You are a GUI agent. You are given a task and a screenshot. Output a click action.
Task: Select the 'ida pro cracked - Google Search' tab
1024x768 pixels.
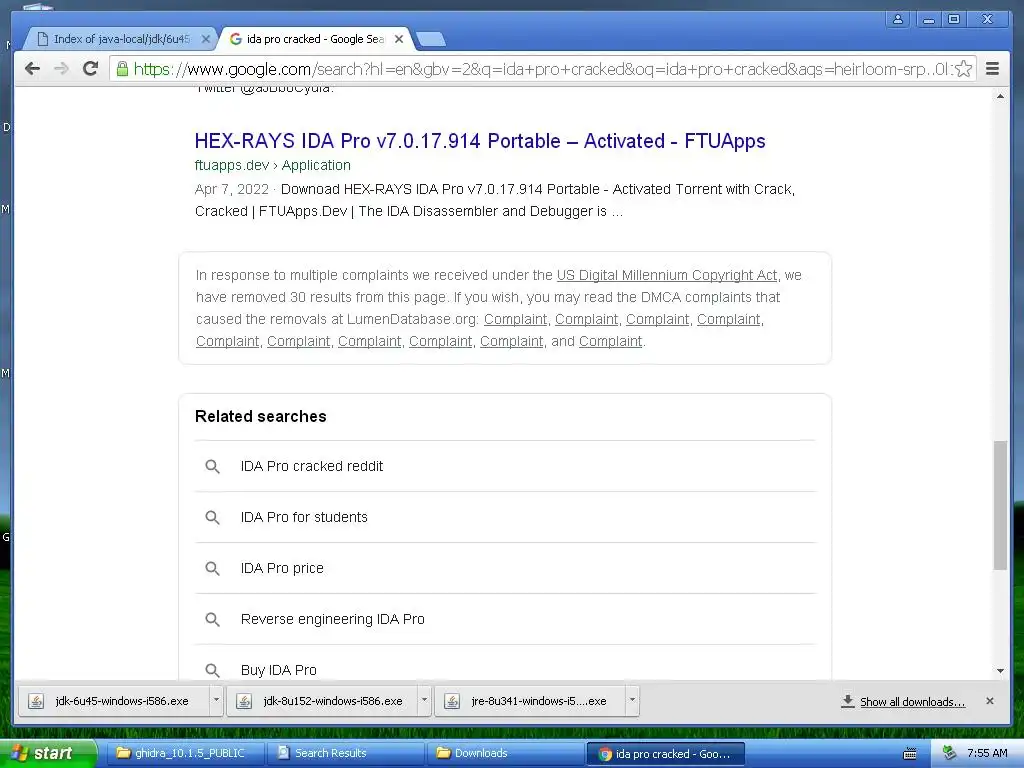coord(316,39)
